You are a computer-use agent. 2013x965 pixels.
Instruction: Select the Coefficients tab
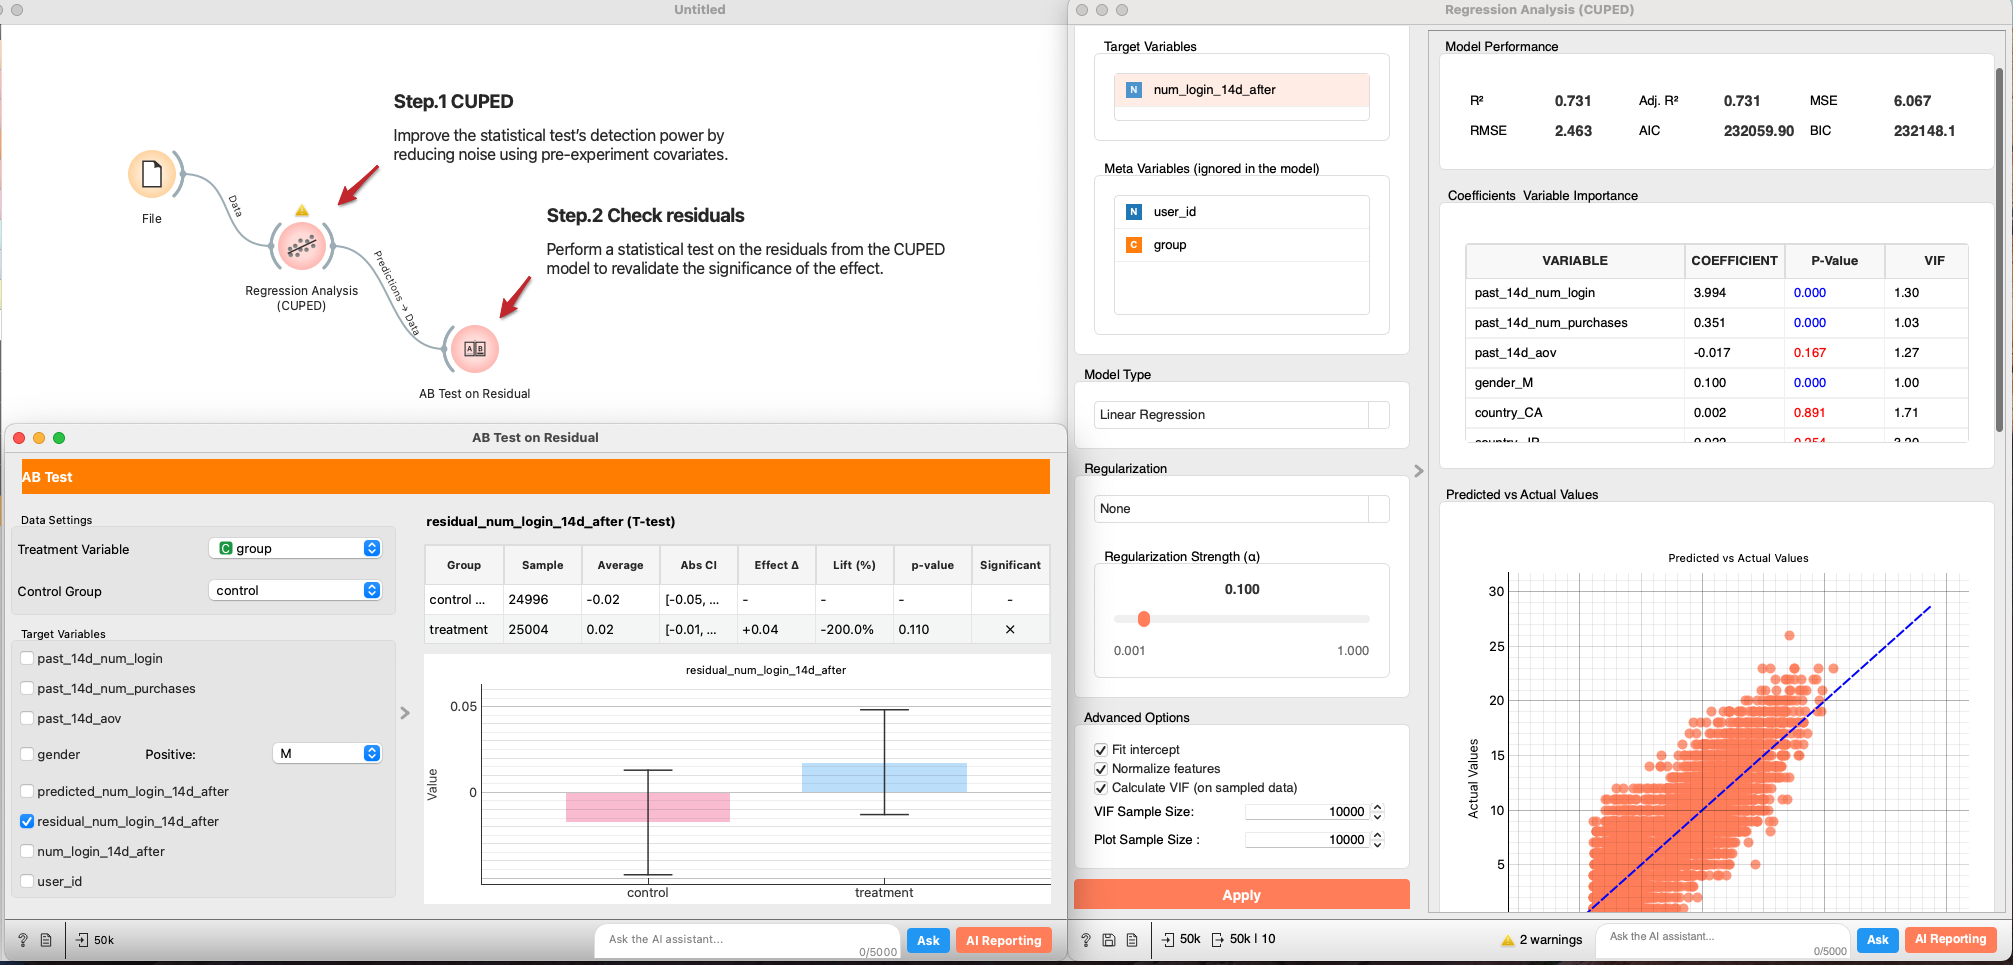(x=1481, y=196)
